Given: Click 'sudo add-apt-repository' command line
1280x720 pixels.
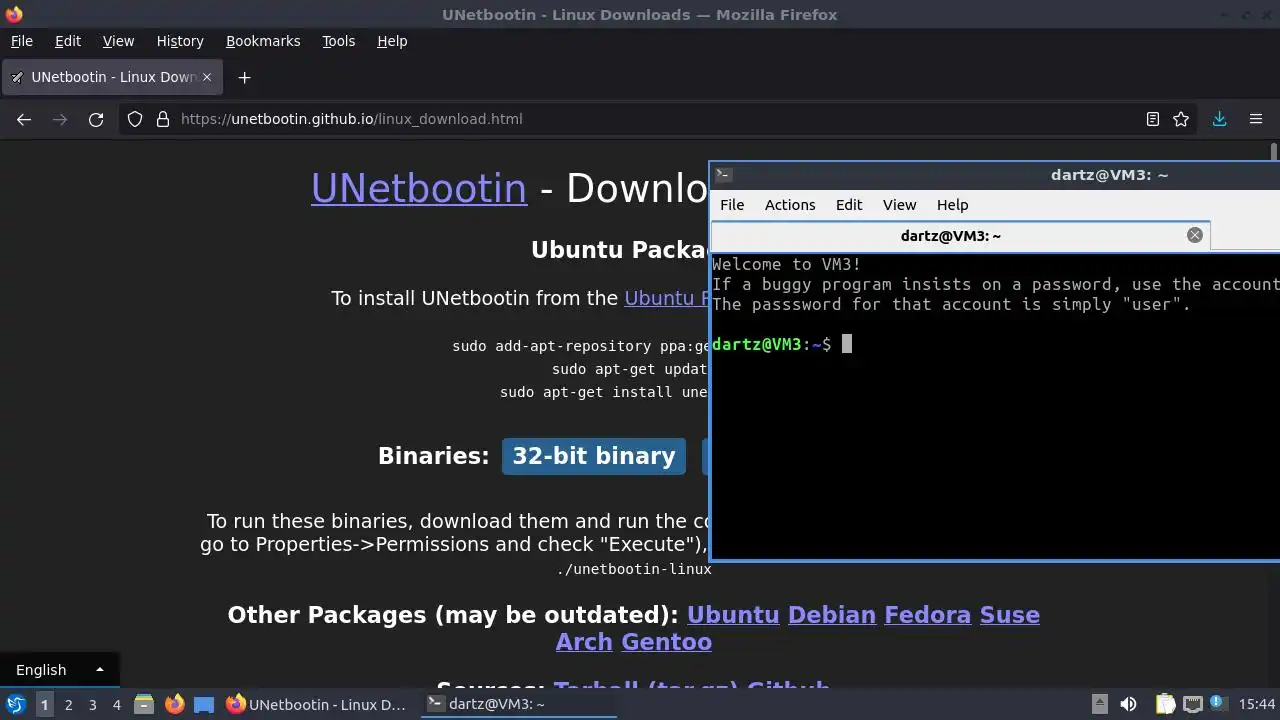Looking at the screenshot, I should (580, 346).
